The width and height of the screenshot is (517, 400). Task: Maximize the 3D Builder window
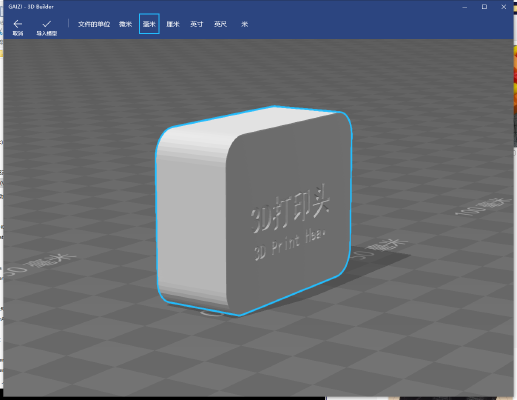point(484,7)
